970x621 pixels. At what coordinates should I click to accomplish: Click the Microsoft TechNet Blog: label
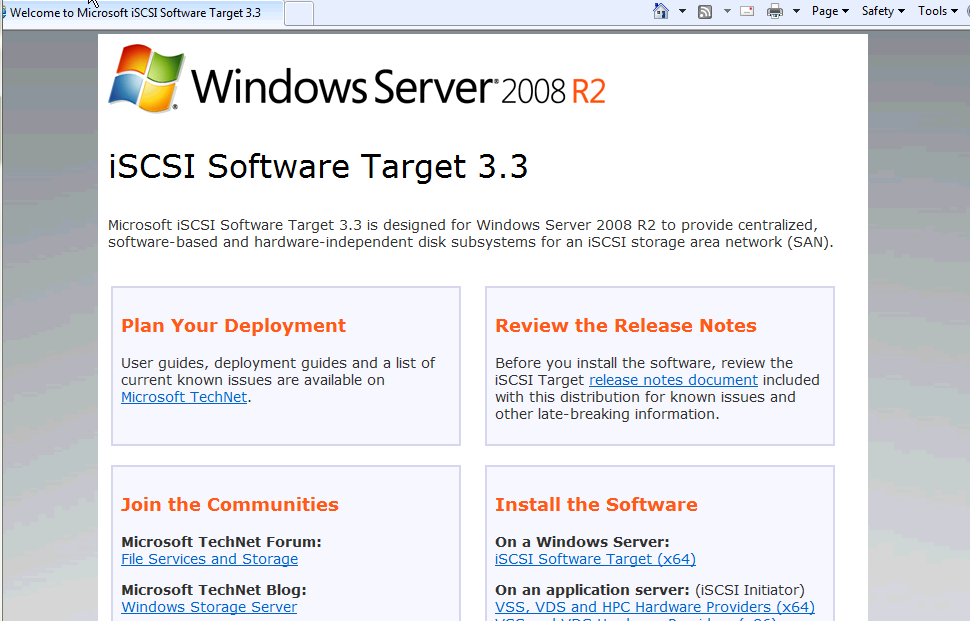pyautogui.click(x=214, y=590)
